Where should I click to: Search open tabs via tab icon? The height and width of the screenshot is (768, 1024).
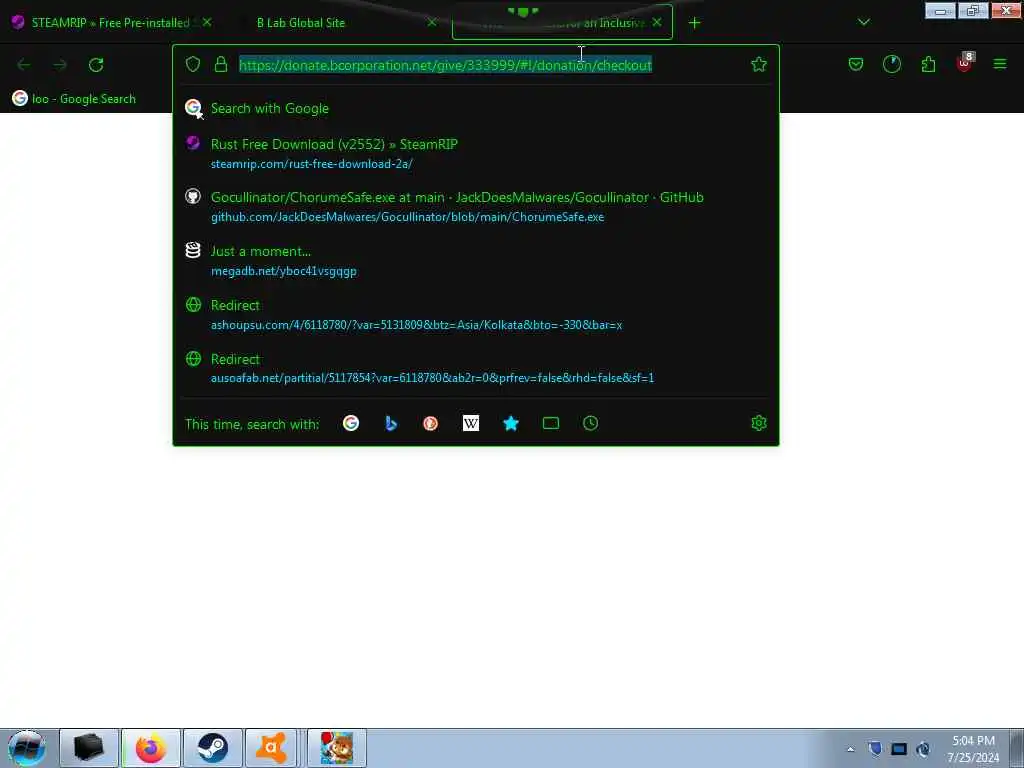[x=551, y=423]
